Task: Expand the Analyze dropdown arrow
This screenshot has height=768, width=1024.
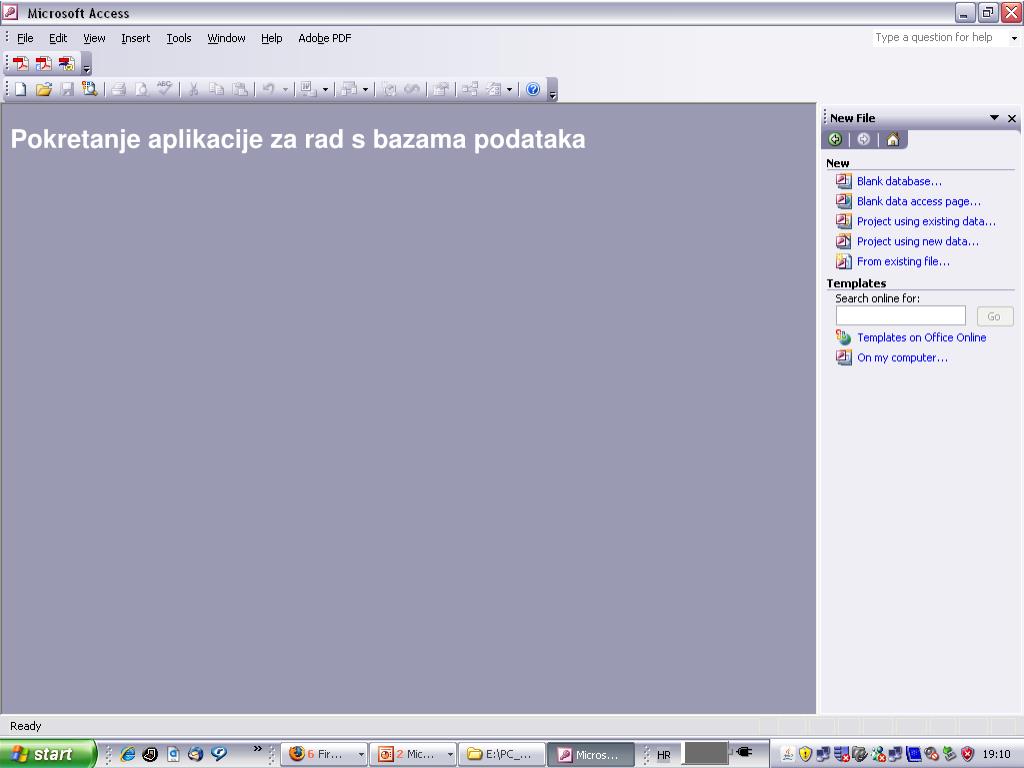Action: pyautogui.click(x=365, y=89)
